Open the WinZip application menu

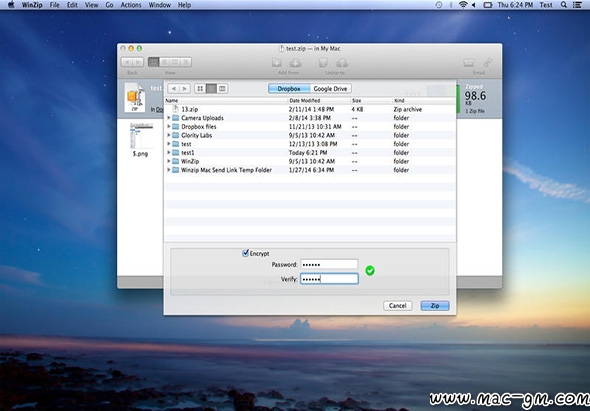pos(32,5)
